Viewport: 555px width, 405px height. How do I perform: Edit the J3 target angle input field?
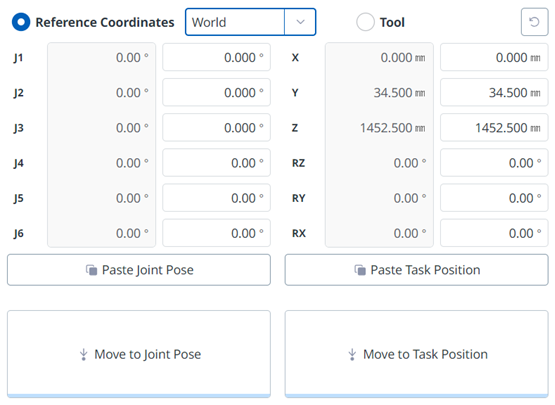[216, 127]
